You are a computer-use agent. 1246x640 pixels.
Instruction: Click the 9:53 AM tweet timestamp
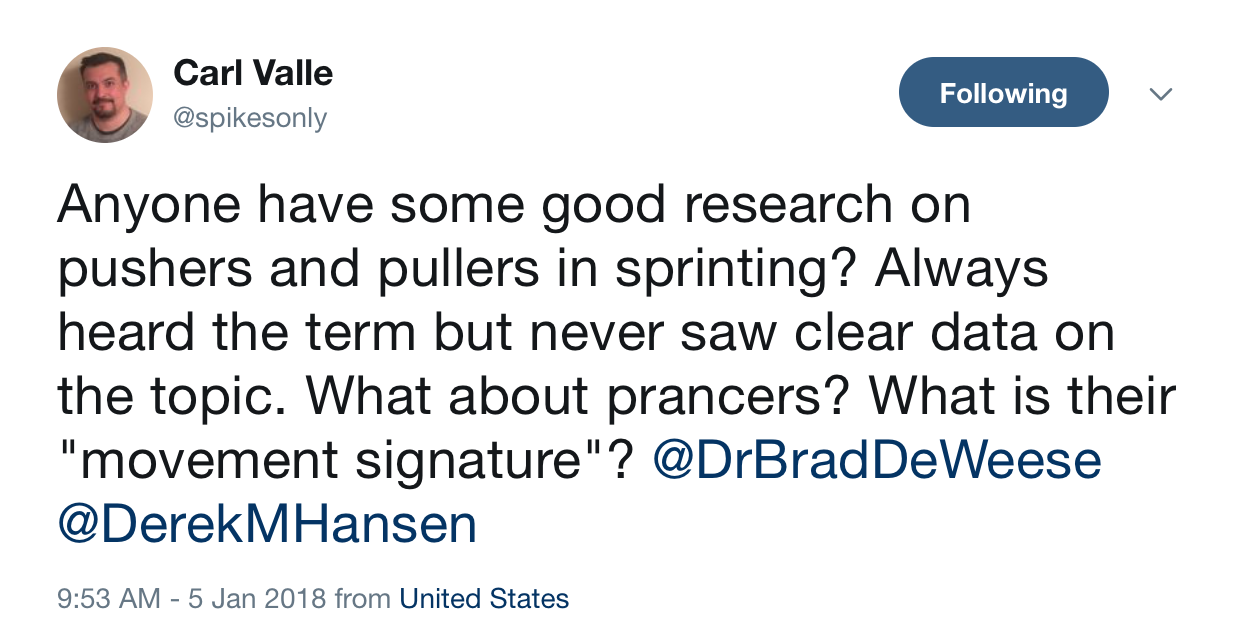coord(109,599)
